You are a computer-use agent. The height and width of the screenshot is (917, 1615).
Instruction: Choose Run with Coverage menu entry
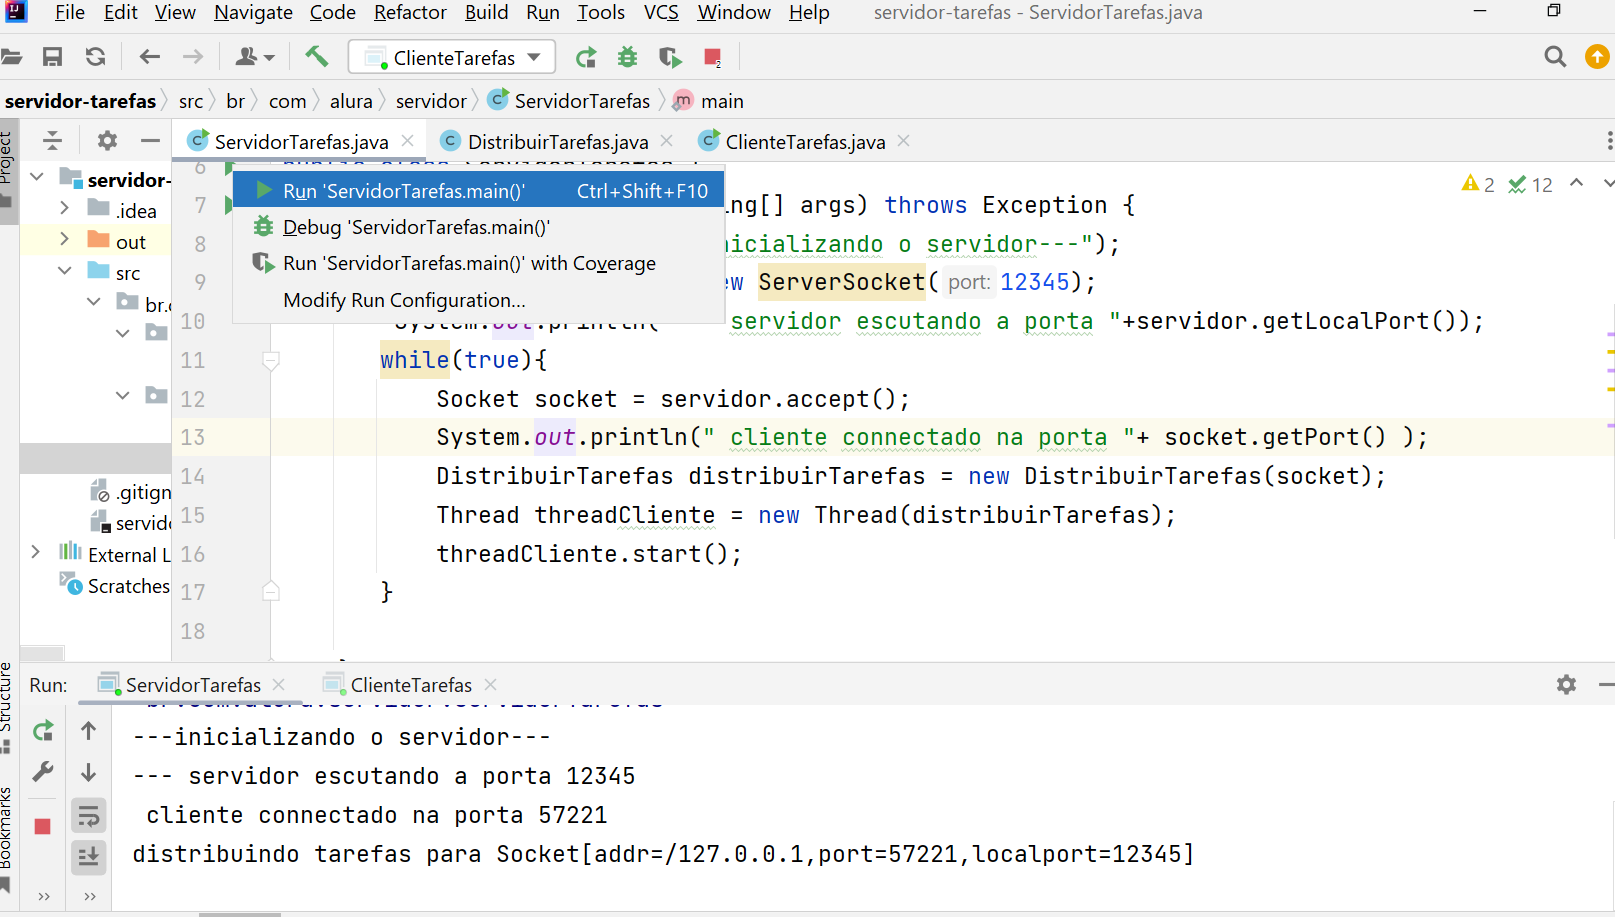[x=479, y=263]
